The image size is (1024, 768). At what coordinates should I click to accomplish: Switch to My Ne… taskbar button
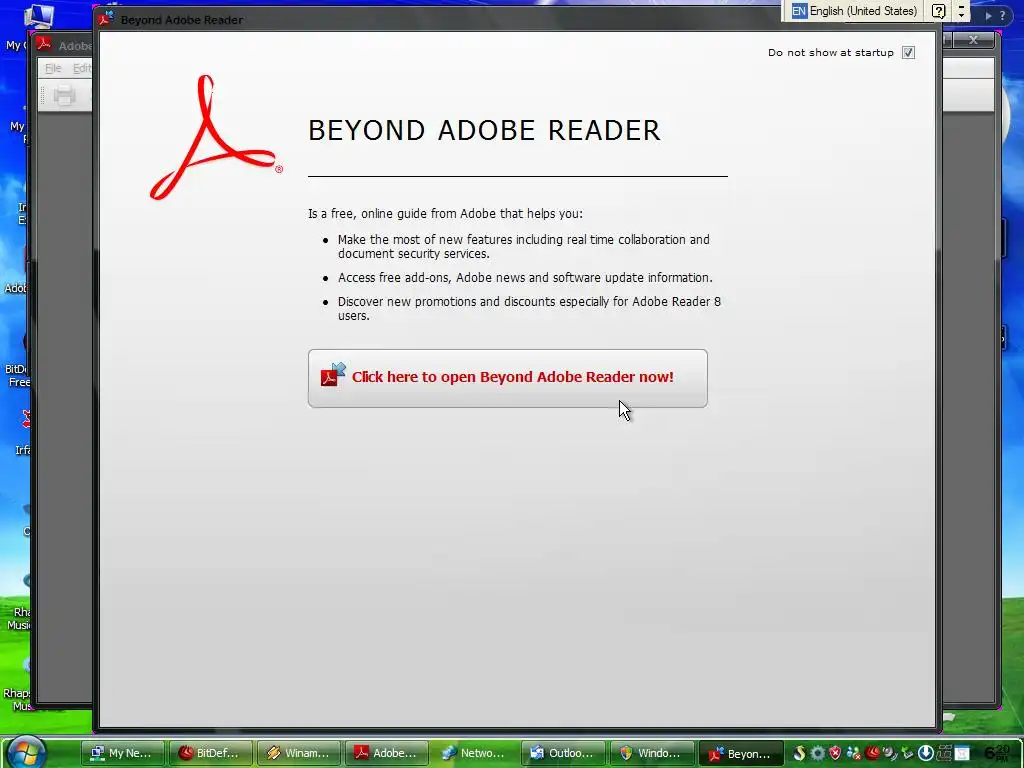pos(122,753)
